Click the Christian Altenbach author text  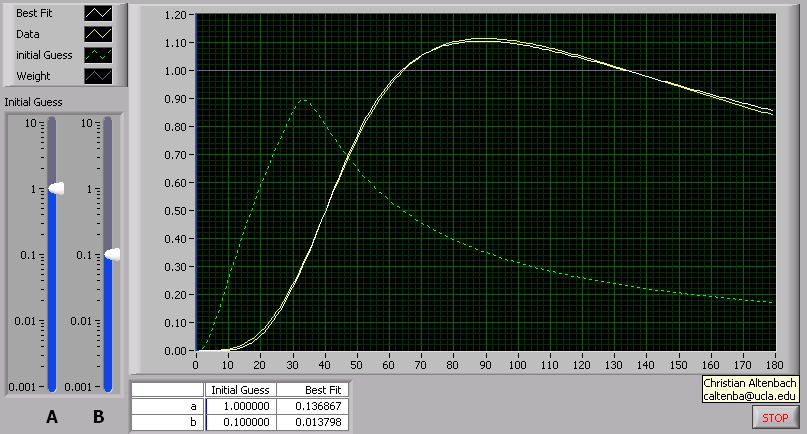pos(749,383)
